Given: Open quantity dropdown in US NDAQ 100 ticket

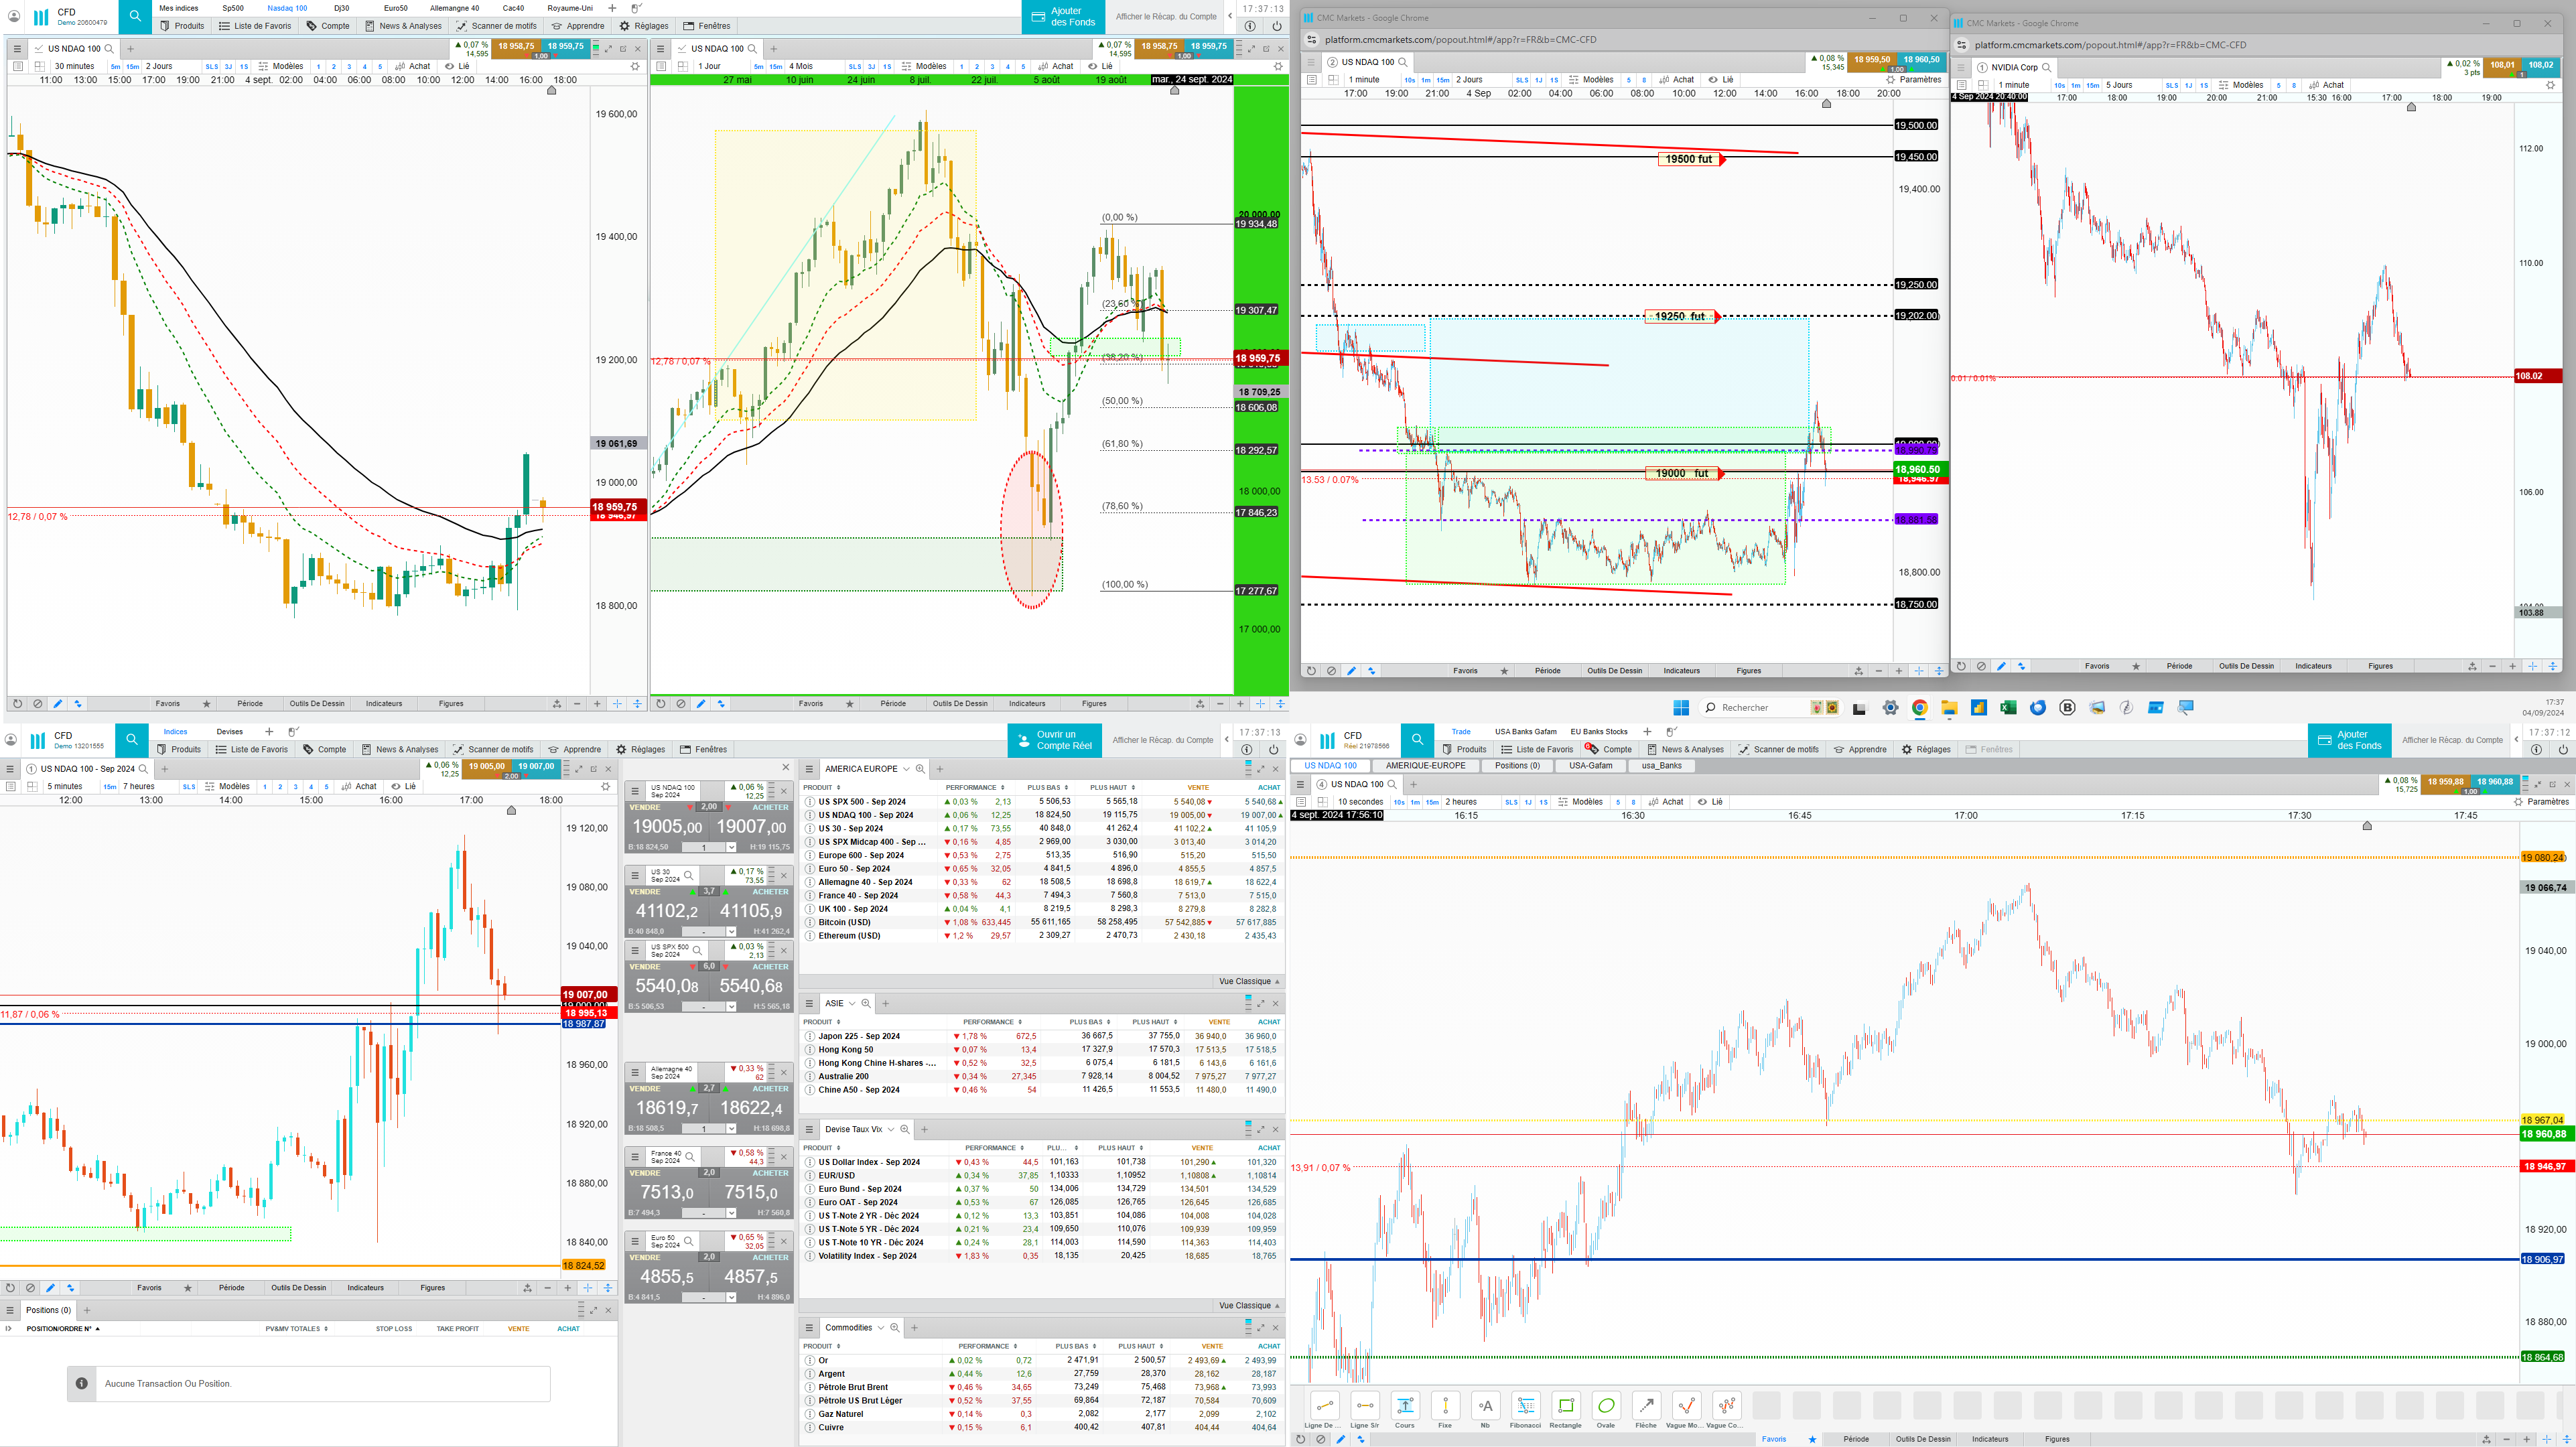Looking at the screenshot, I should (x=731, y=847).
